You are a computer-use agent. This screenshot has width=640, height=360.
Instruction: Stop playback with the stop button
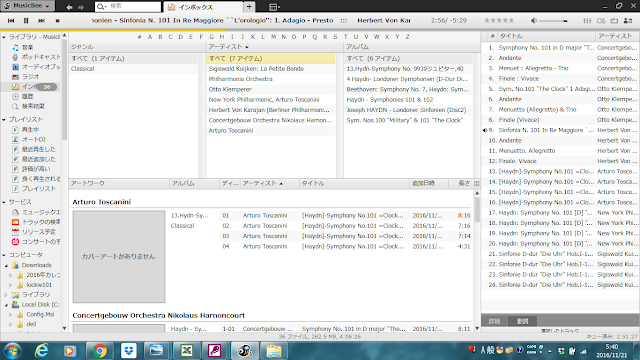pos(58,20)
